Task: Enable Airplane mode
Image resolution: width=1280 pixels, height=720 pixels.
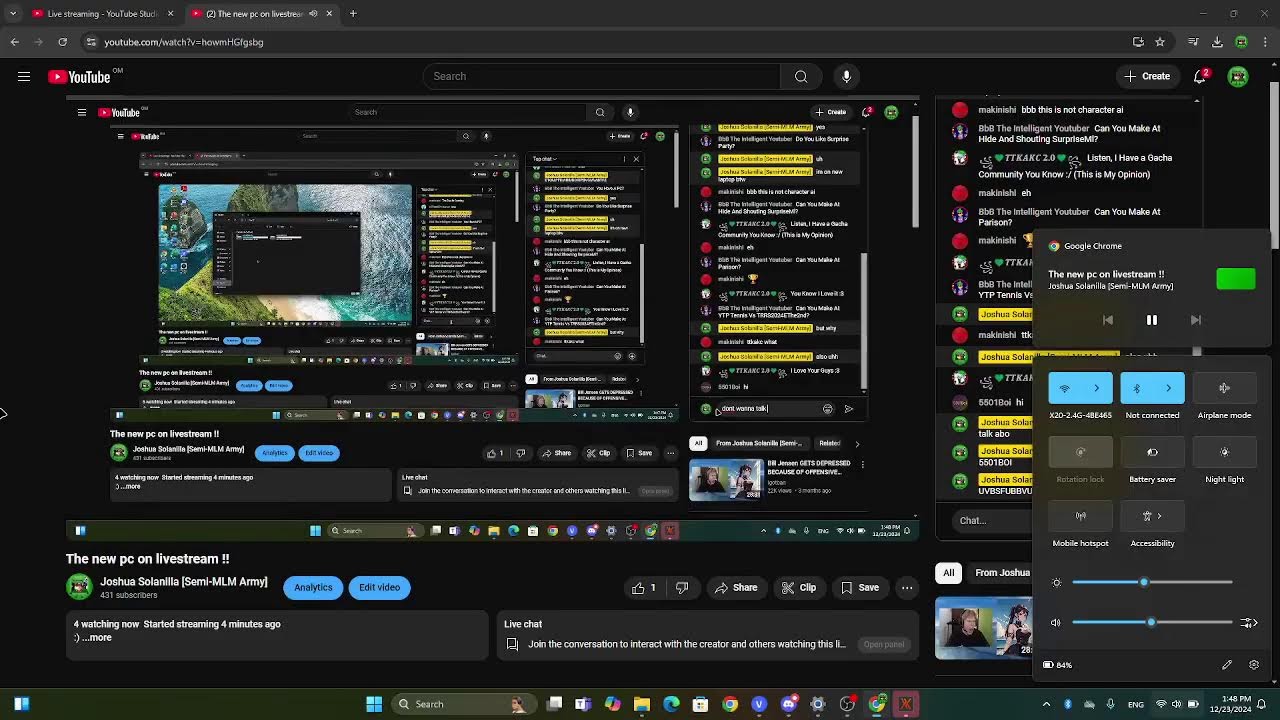Action: [1224, 388]
